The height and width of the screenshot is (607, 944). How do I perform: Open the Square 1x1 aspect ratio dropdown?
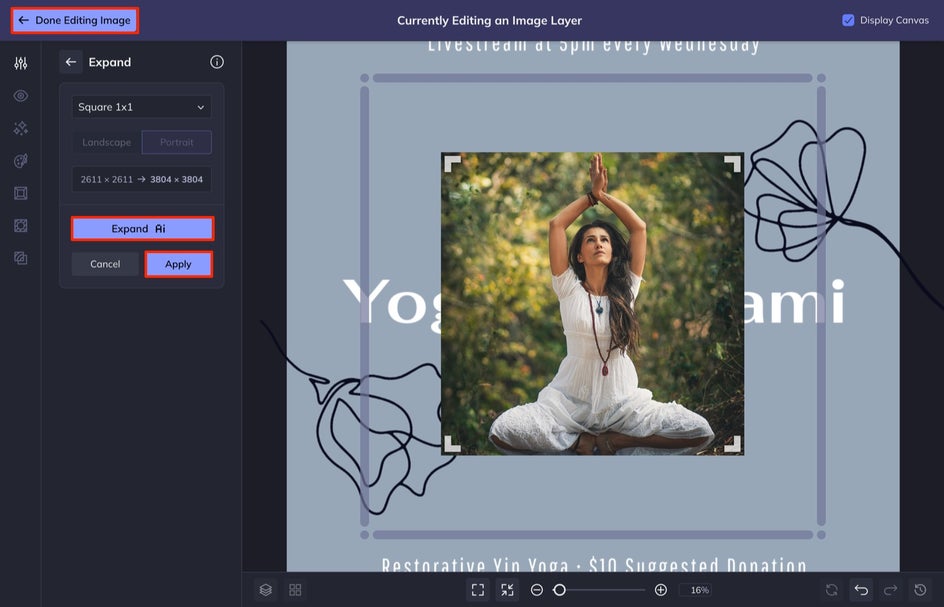[141, 107]
